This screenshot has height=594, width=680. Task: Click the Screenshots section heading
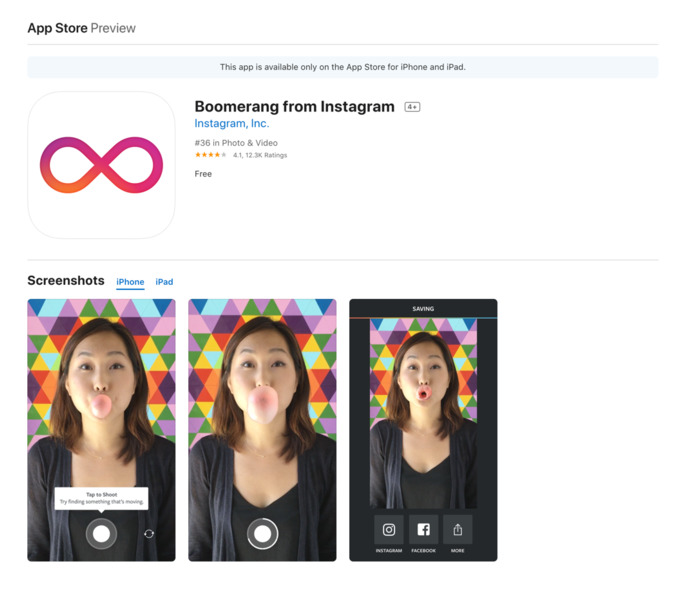66,281
